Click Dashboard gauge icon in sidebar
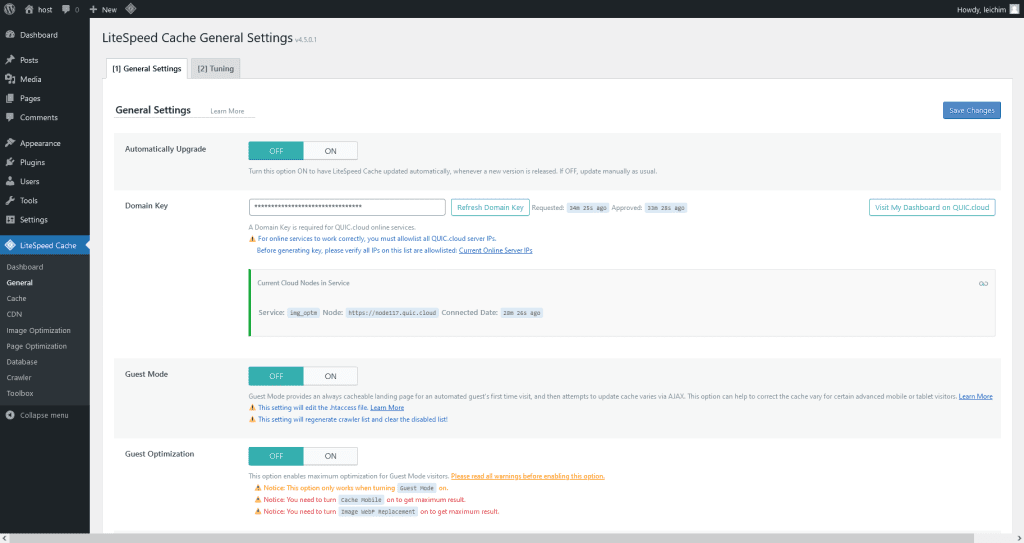This screenshot has height=543, width=1024. 10,35
